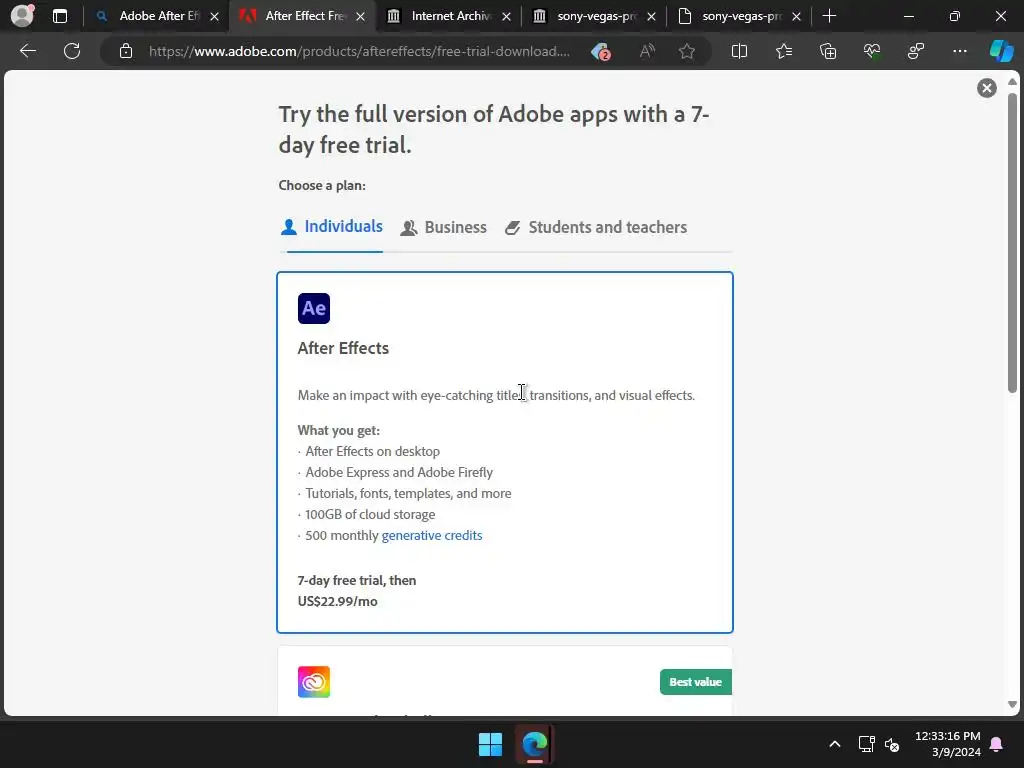Open the browser extensions icon in toolbar
The image size is (1024, 768).
(x=916, y=51)
